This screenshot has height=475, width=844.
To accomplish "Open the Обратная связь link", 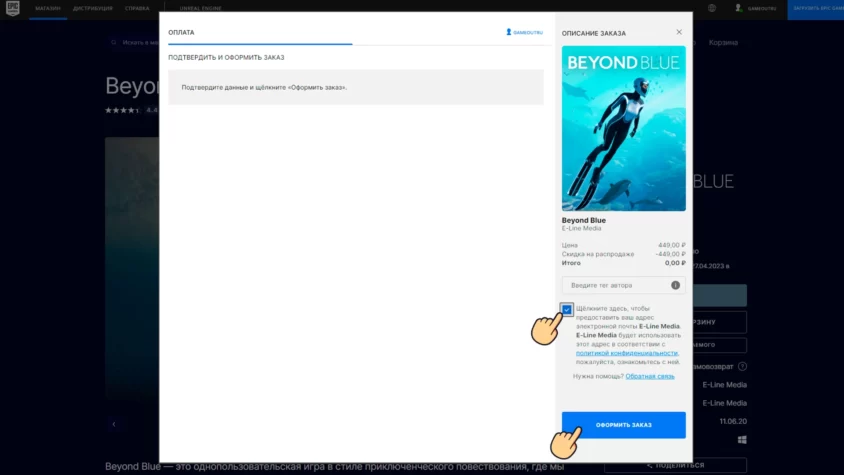I will tap(650, 376).
